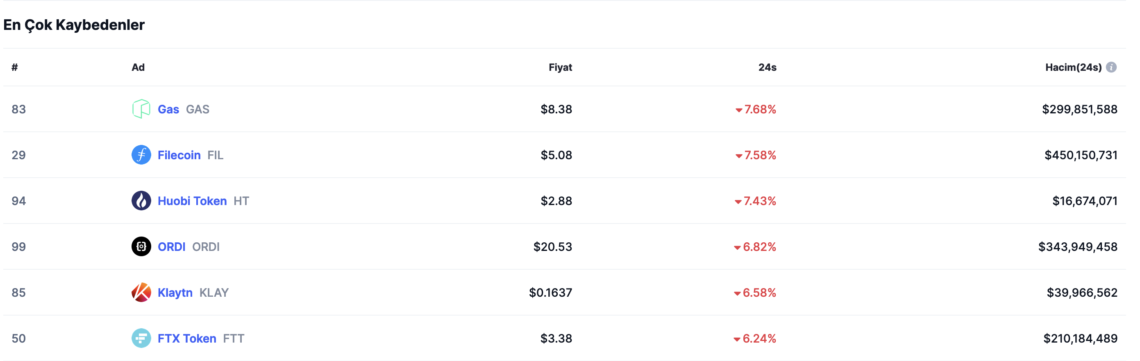This screenshot has width=1140, height=361.
Task: Open the FTX Token link
Action: click(187, 338)
